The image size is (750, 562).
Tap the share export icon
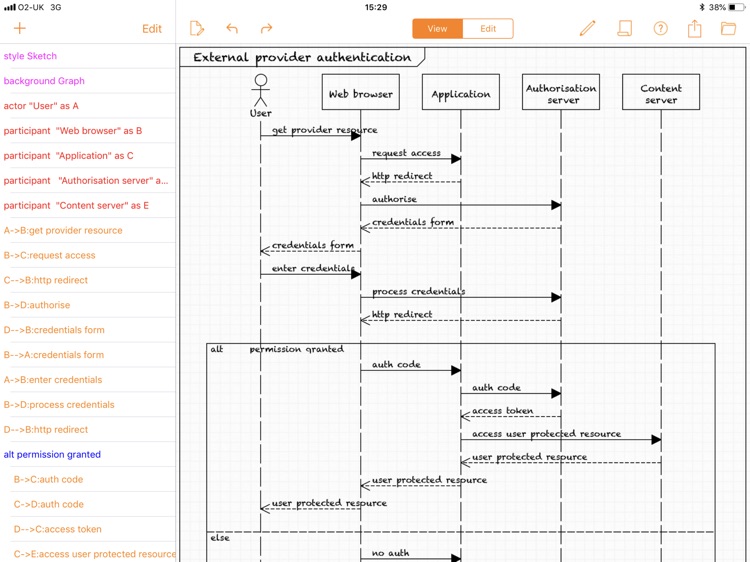click(x=695, y=28)
